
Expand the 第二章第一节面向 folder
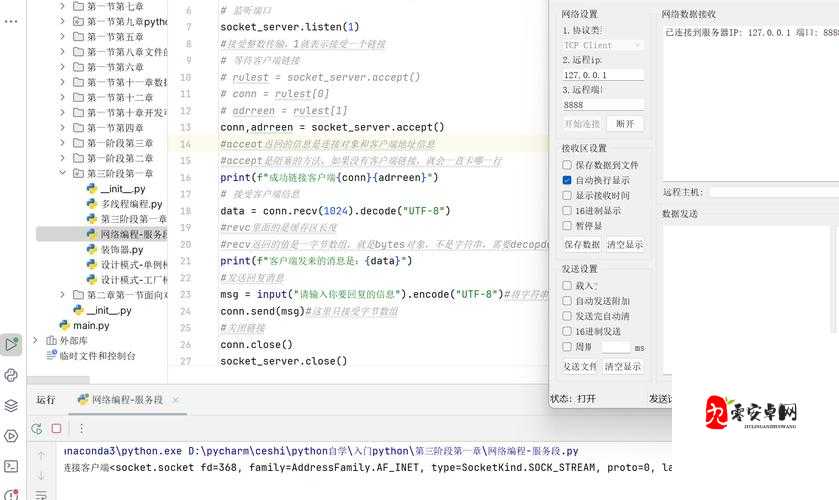pos(63,295)
